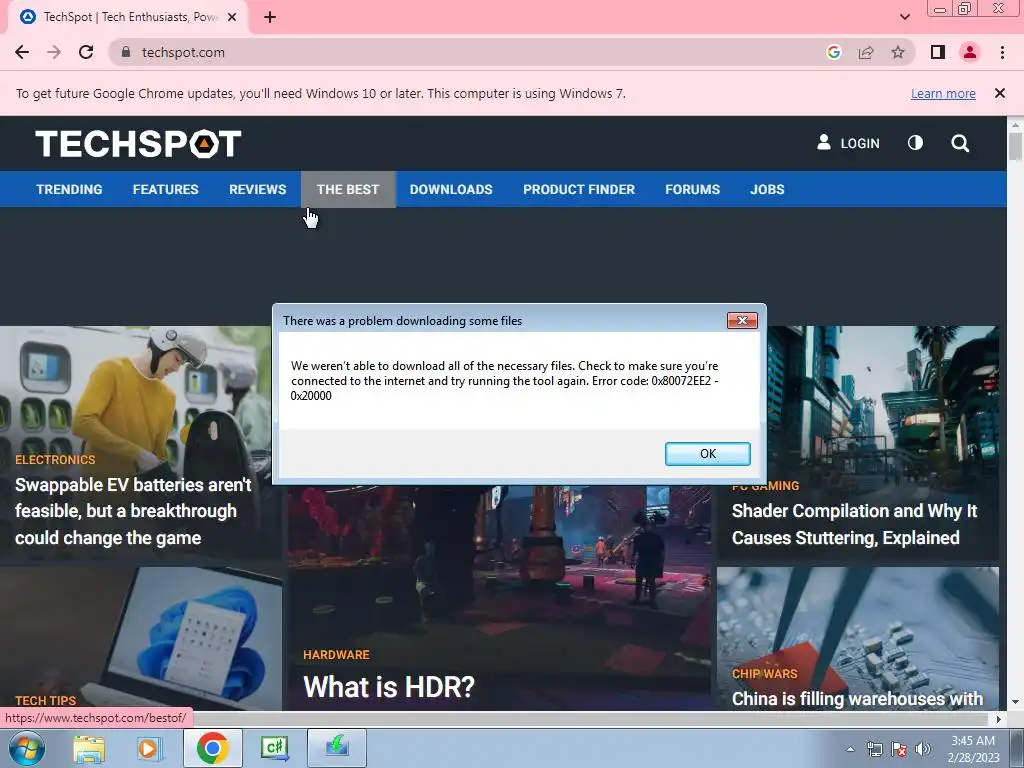Click the page vertical scrollbar thumb
The image size is (1024, 768).
coord(1015,146)
